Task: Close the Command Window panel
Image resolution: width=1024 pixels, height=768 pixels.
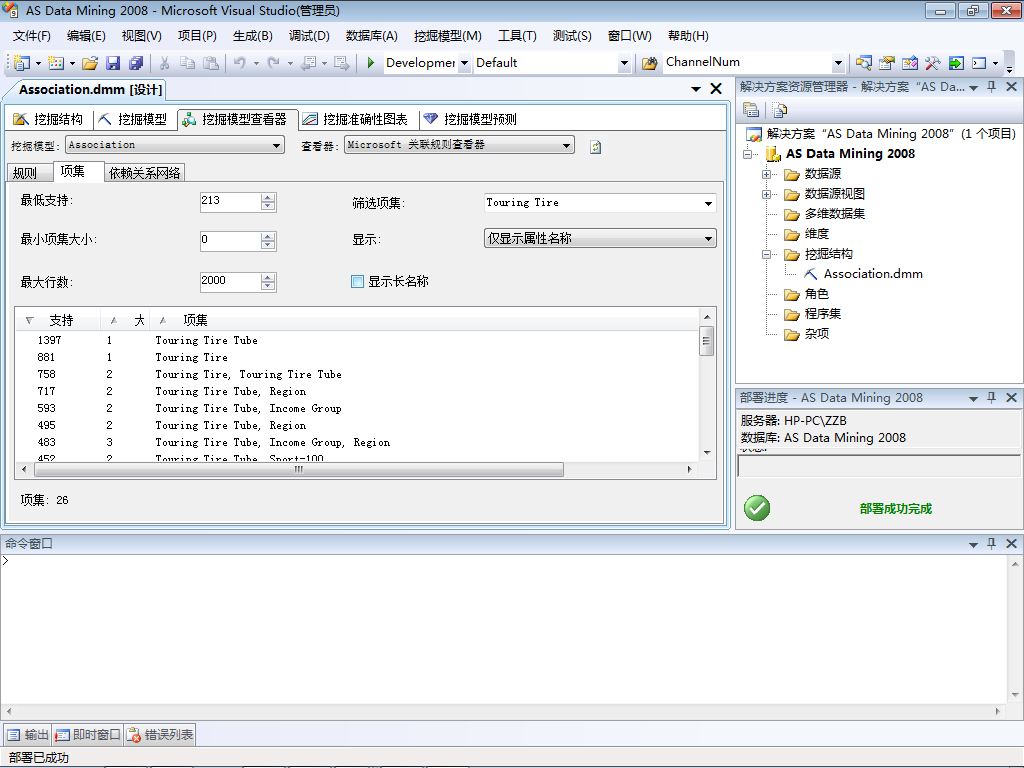Action: pyautogui.click(x=1012, y=543)
